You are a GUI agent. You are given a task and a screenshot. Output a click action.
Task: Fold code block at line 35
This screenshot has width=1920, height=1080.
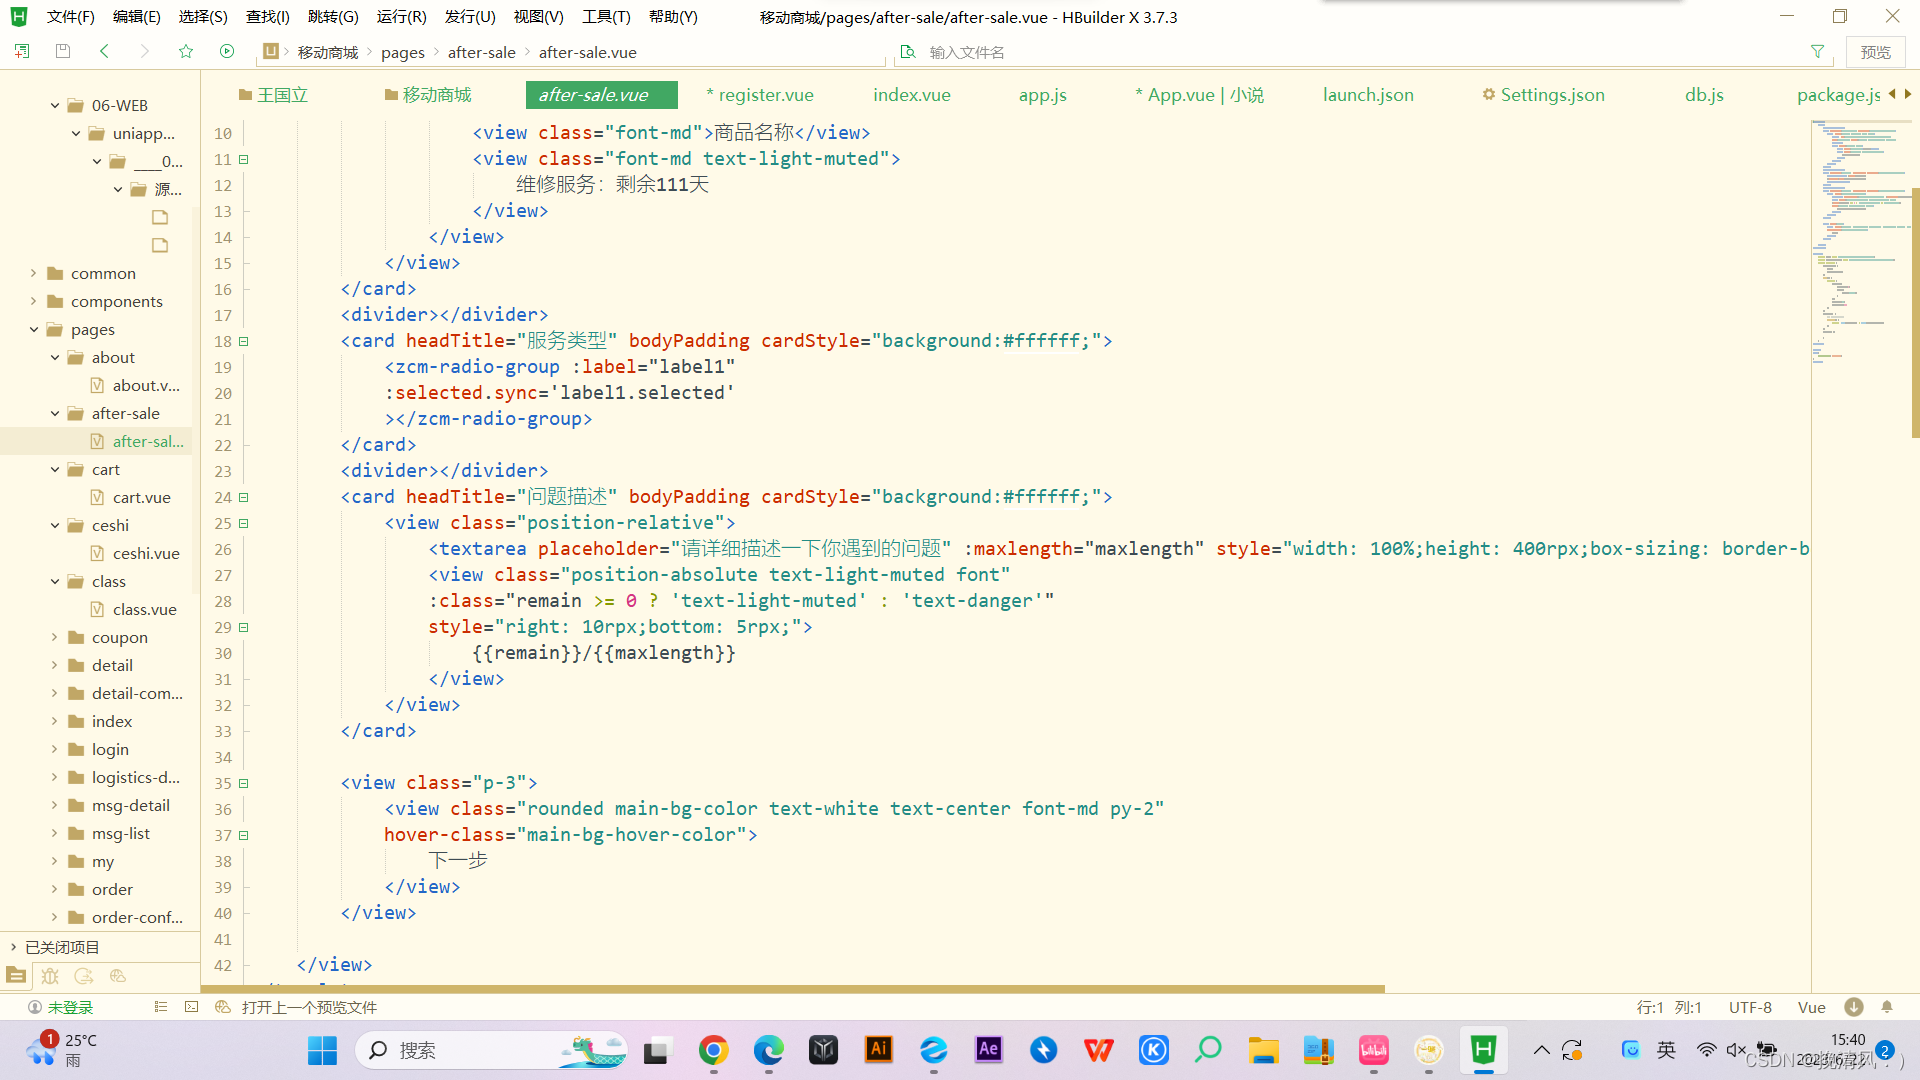point(243,783)
